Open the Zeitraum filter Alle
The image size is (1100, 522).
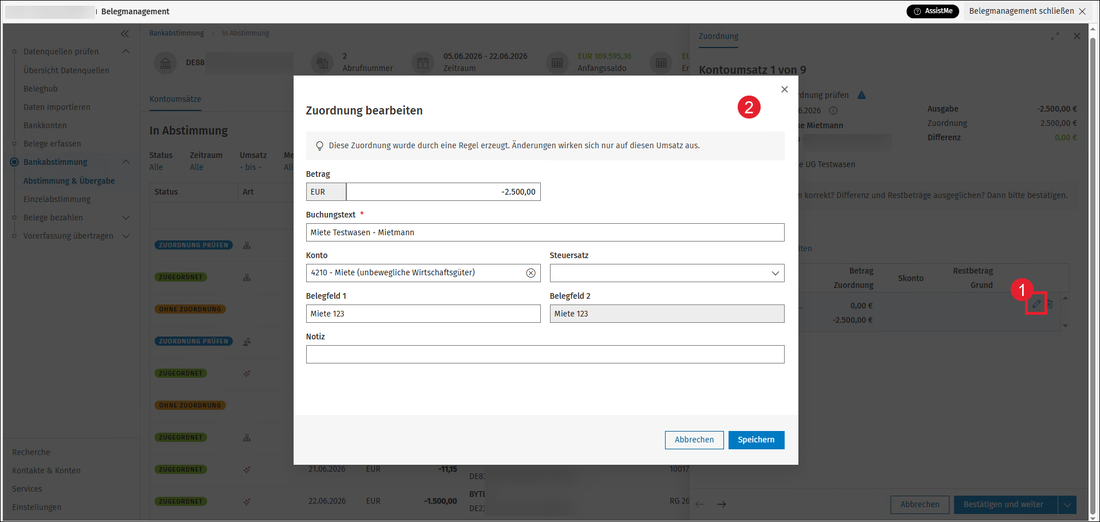pyautogui.click(x=196, y=168)
